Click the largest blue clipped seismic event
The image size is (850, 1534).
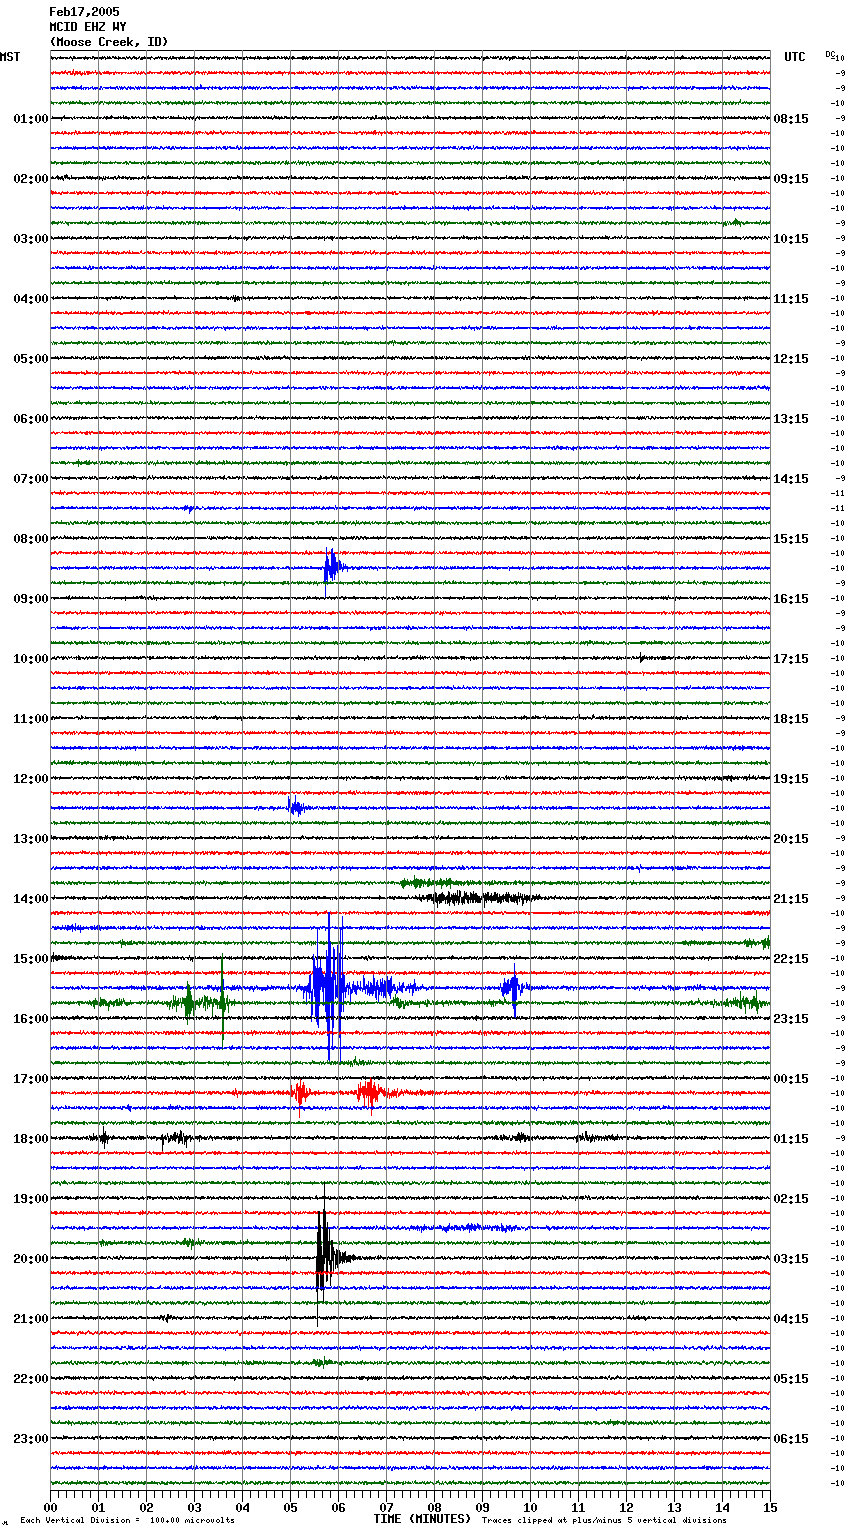point(328,988)
